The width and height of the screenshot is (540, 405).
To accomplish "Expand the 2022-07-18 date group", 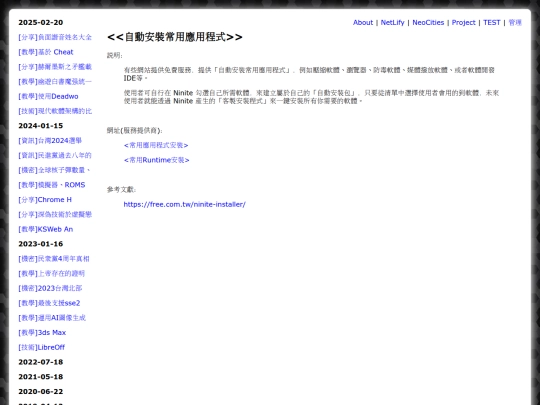I will point(41,362).
